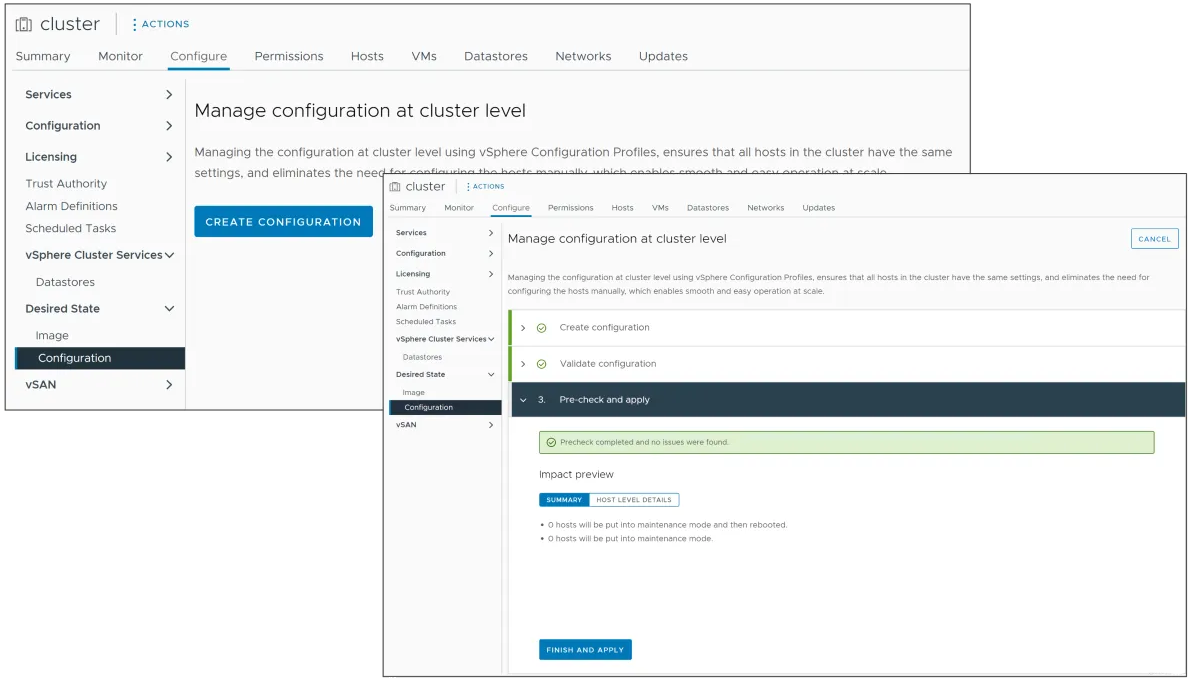Click the 'Precheck completed and no issues were found.' message
The width and height of the screenshot is (1192, 681).
[645, 442]
